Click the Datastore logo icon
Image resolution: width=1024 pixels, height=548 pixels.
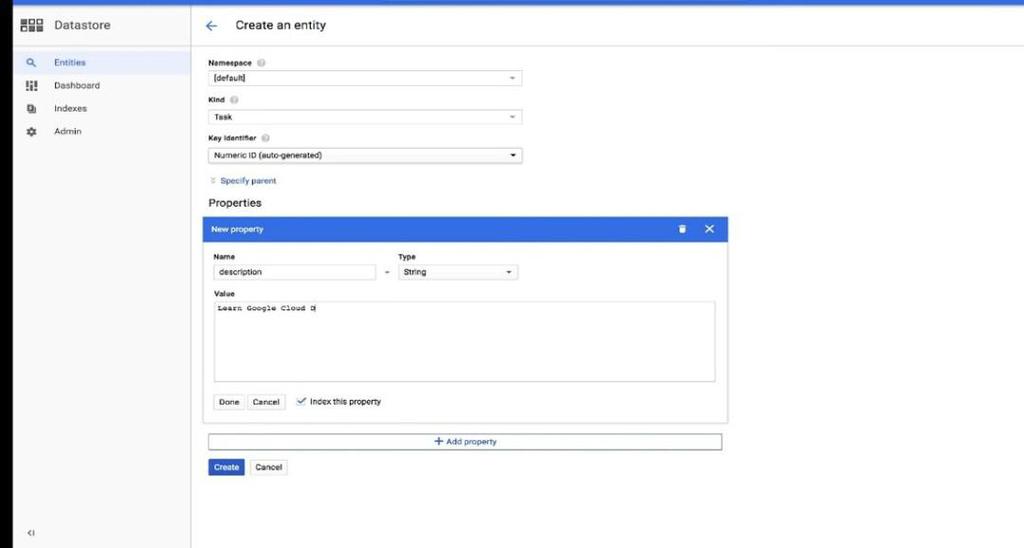31,25
